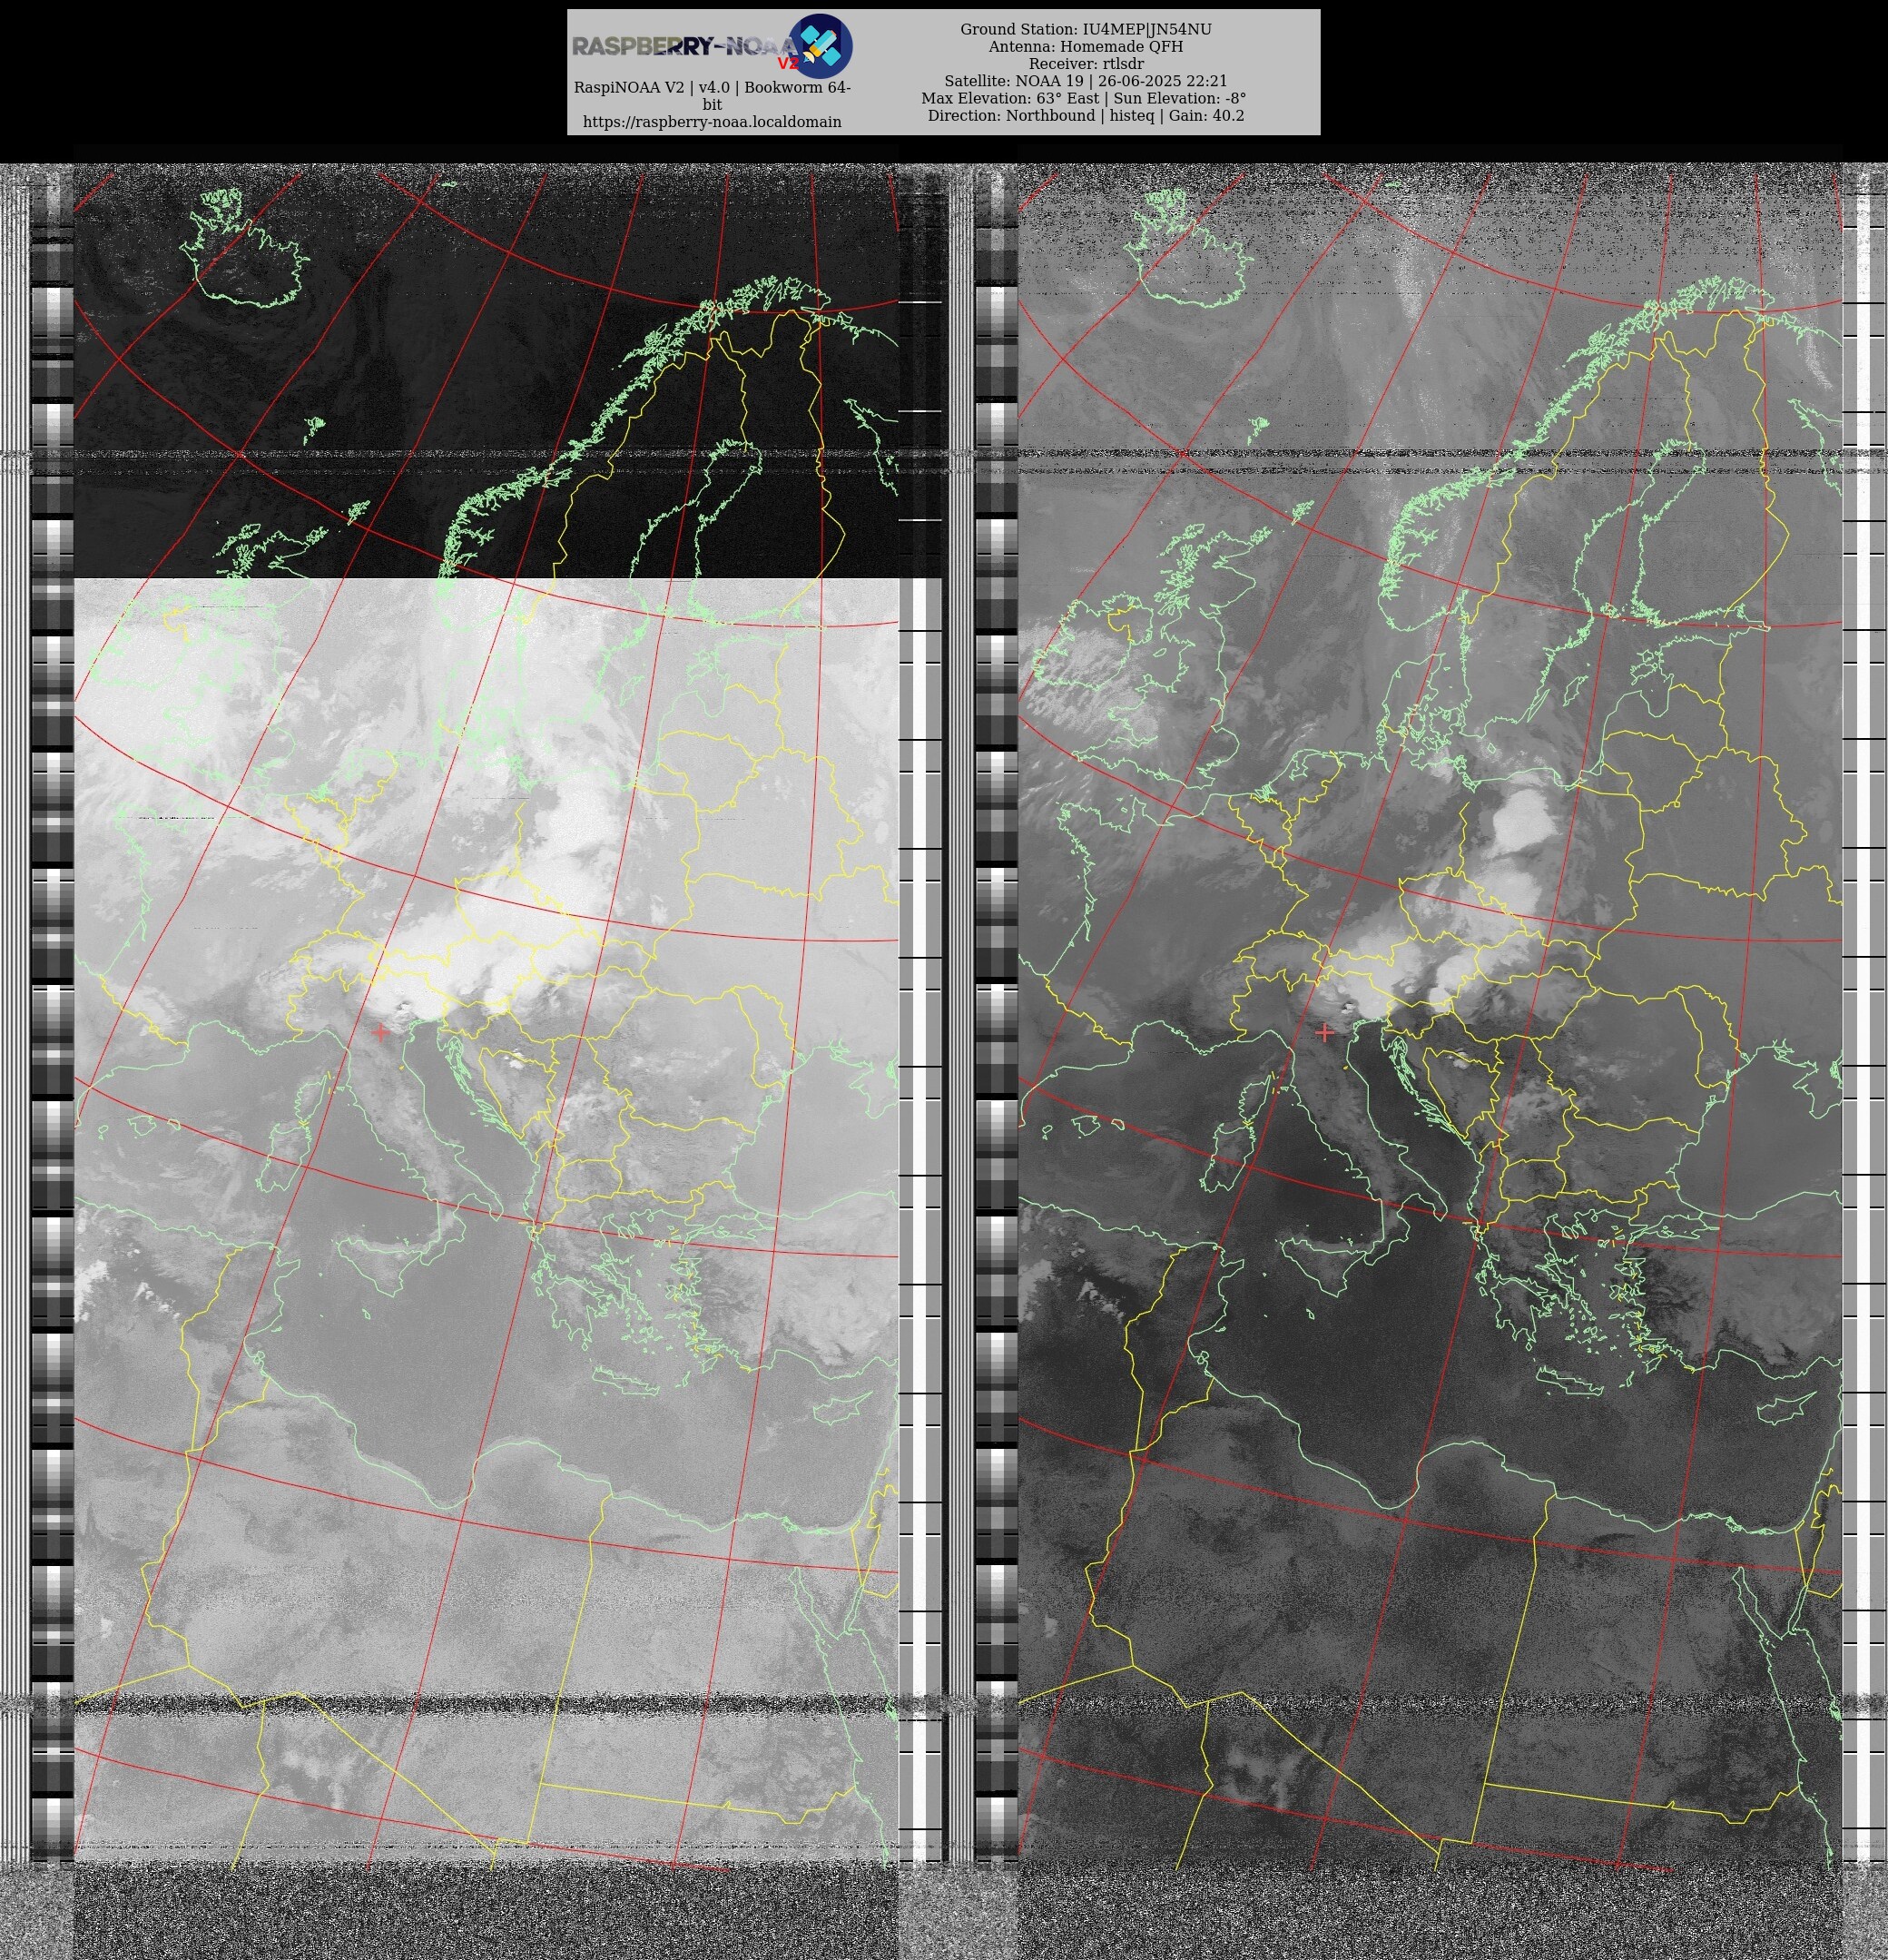Click the URL 'https://raspberry-noaa.localdomain'
The width and height of the screenshot is (1888, 1960).
[712, 122]
